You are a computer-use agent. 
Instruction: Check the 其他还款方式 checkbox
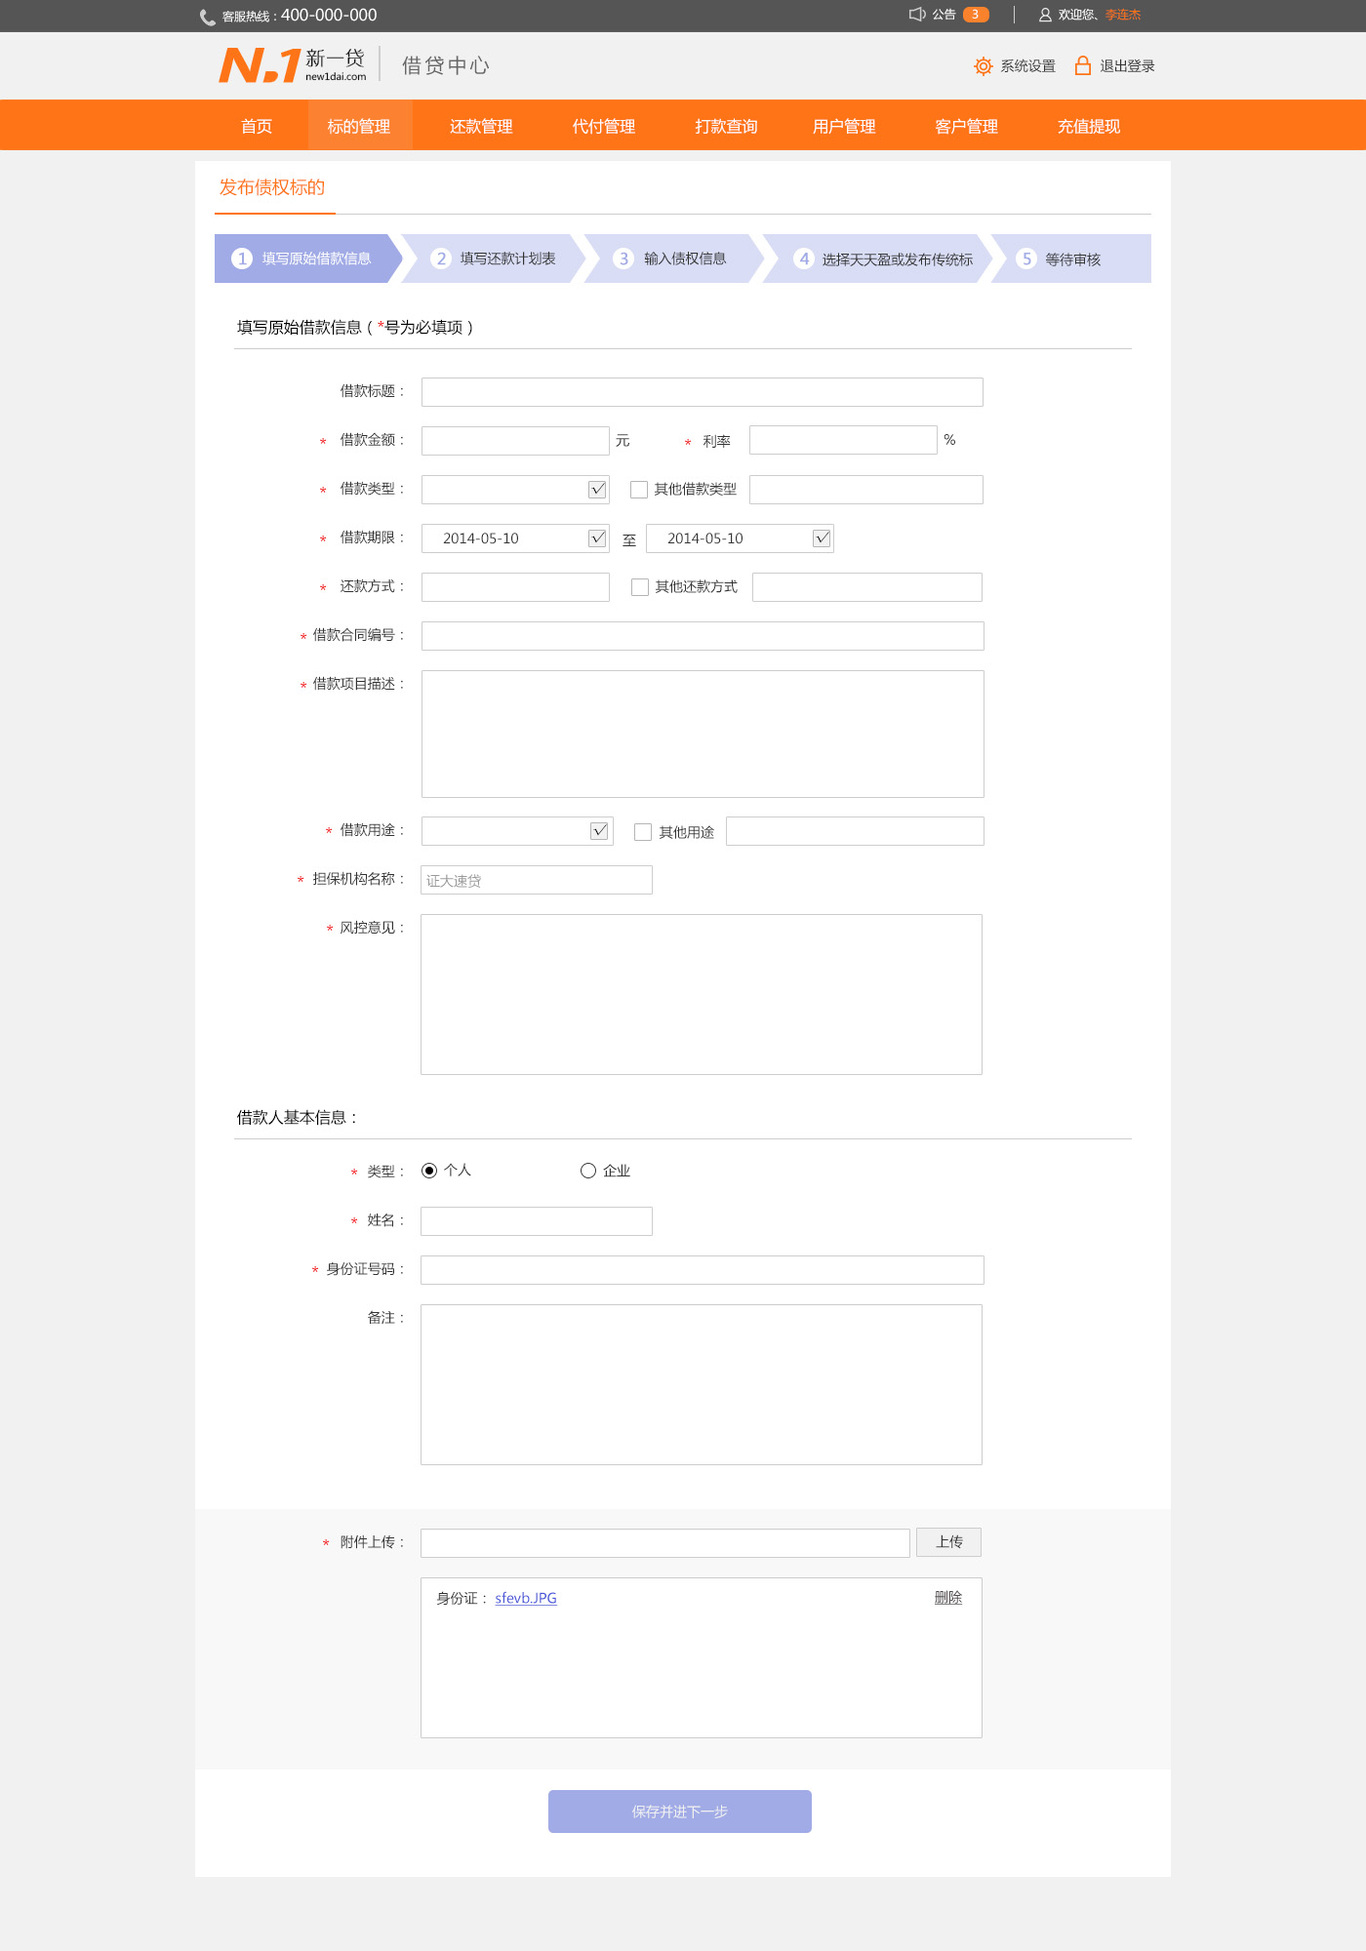tap(640, 587)
